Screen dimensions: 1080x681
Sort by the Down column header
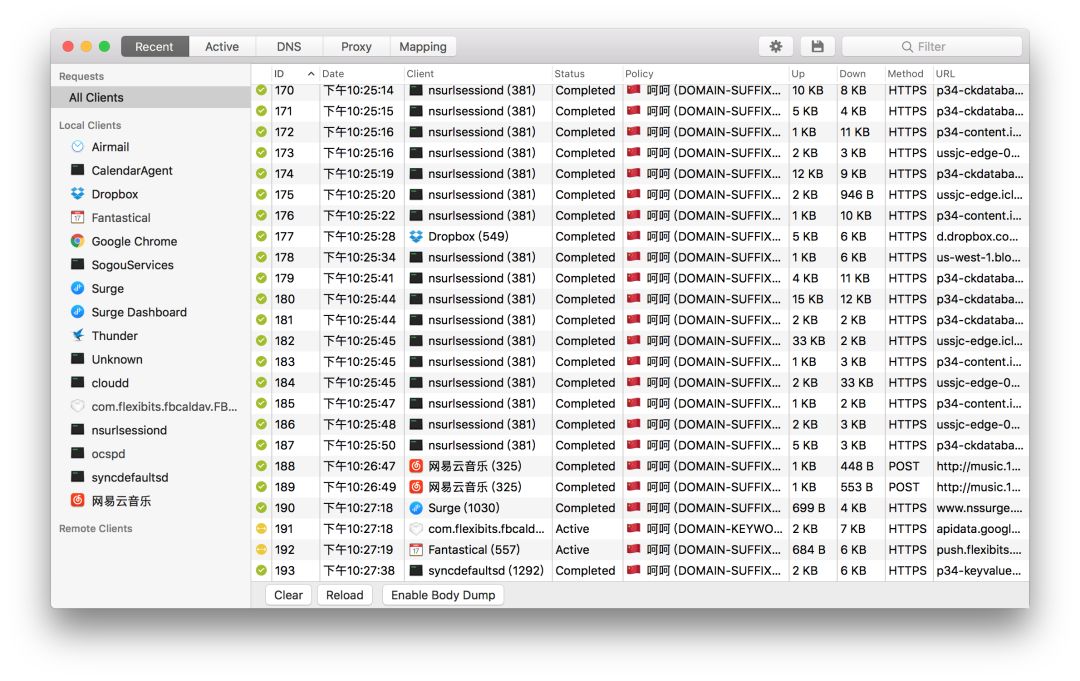860,74
